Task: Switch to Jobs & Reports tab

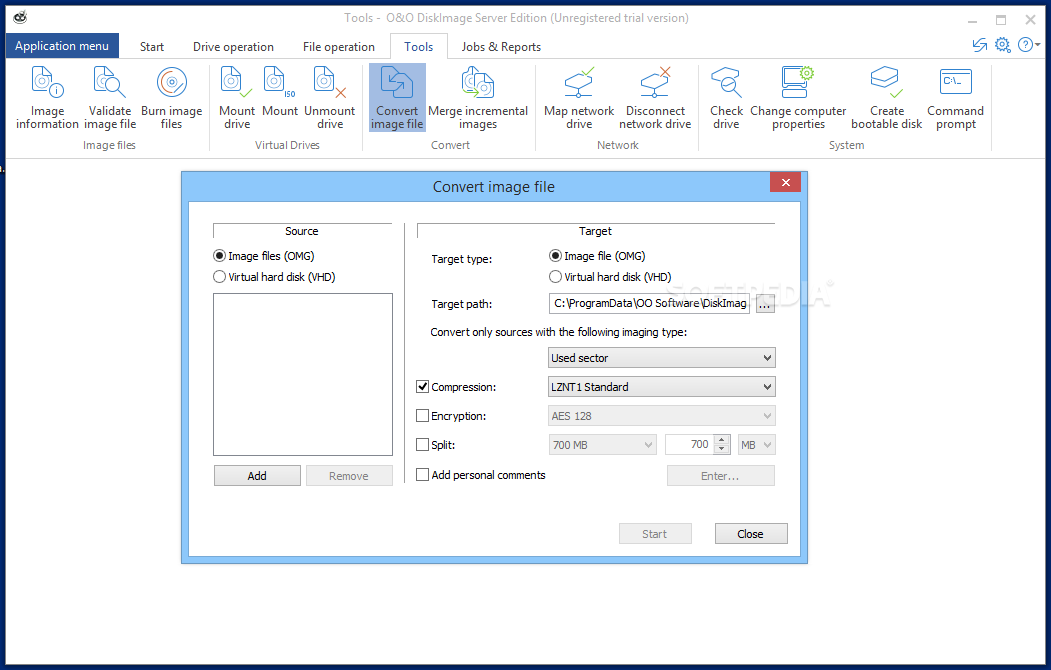Action: point(501,47)
